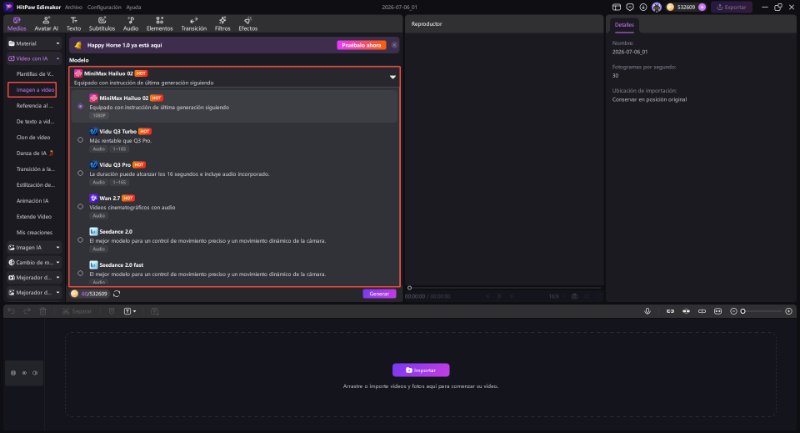Click the layout switch icon in title bar
The image size is (800, 433).
point(616,7)
